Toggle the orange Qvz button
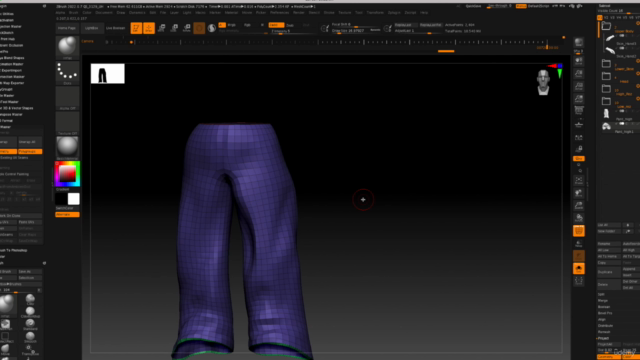The image size is (640, 360). pos(579,158)
